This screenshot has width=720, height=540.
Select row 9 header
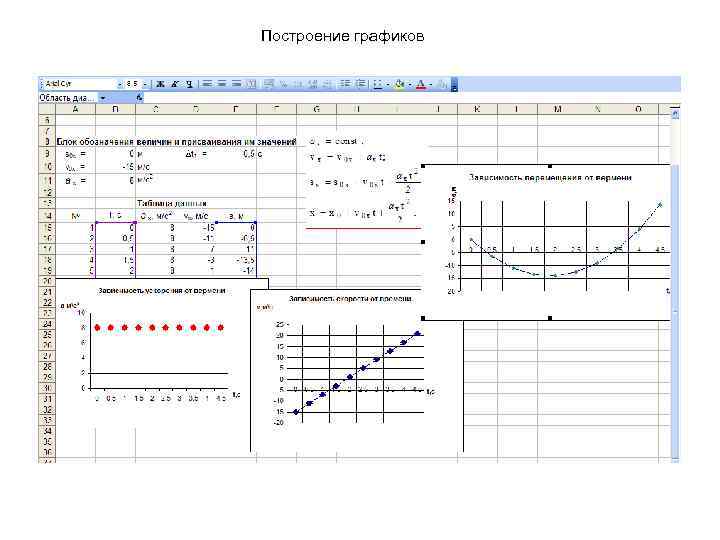[47, 154]
